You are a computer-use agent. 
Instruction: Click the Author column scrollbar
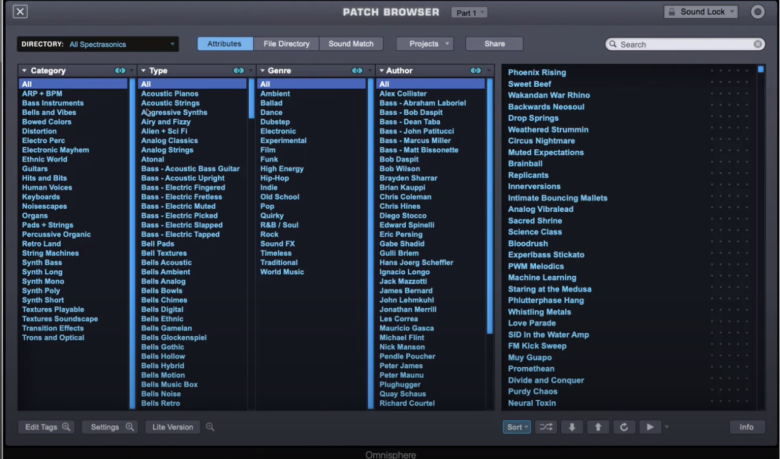pos(490,206)
